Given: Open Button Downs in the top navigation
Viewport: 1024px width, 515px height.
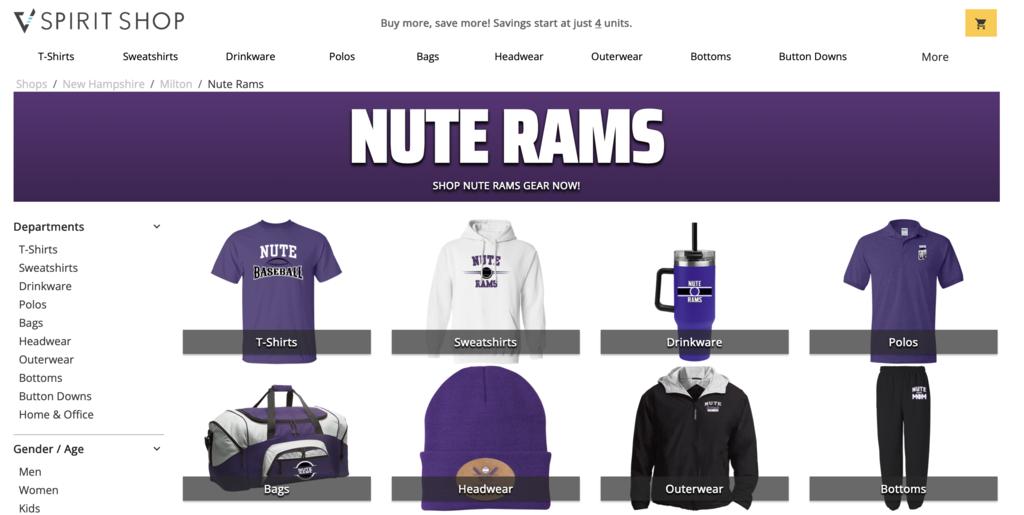Looking at the screenshot, I should (812, 56).
